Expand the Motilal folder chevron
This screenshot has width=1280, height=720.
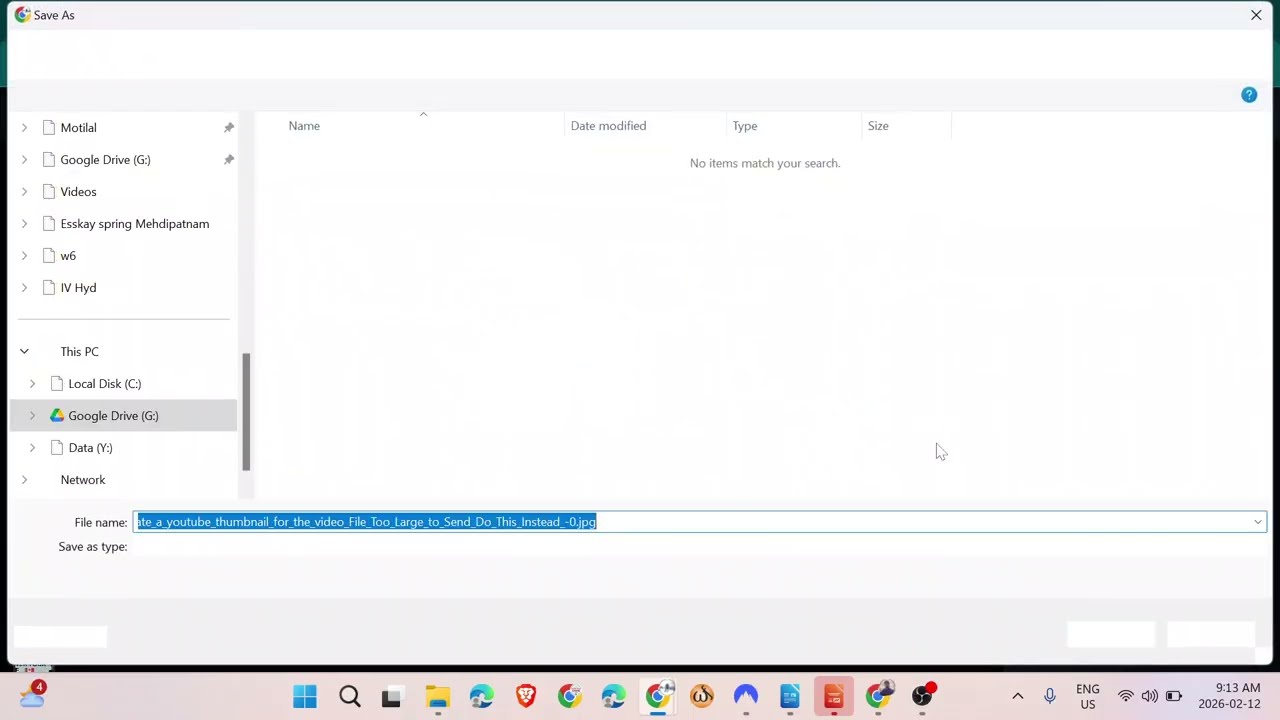click(x=24, y=128)
